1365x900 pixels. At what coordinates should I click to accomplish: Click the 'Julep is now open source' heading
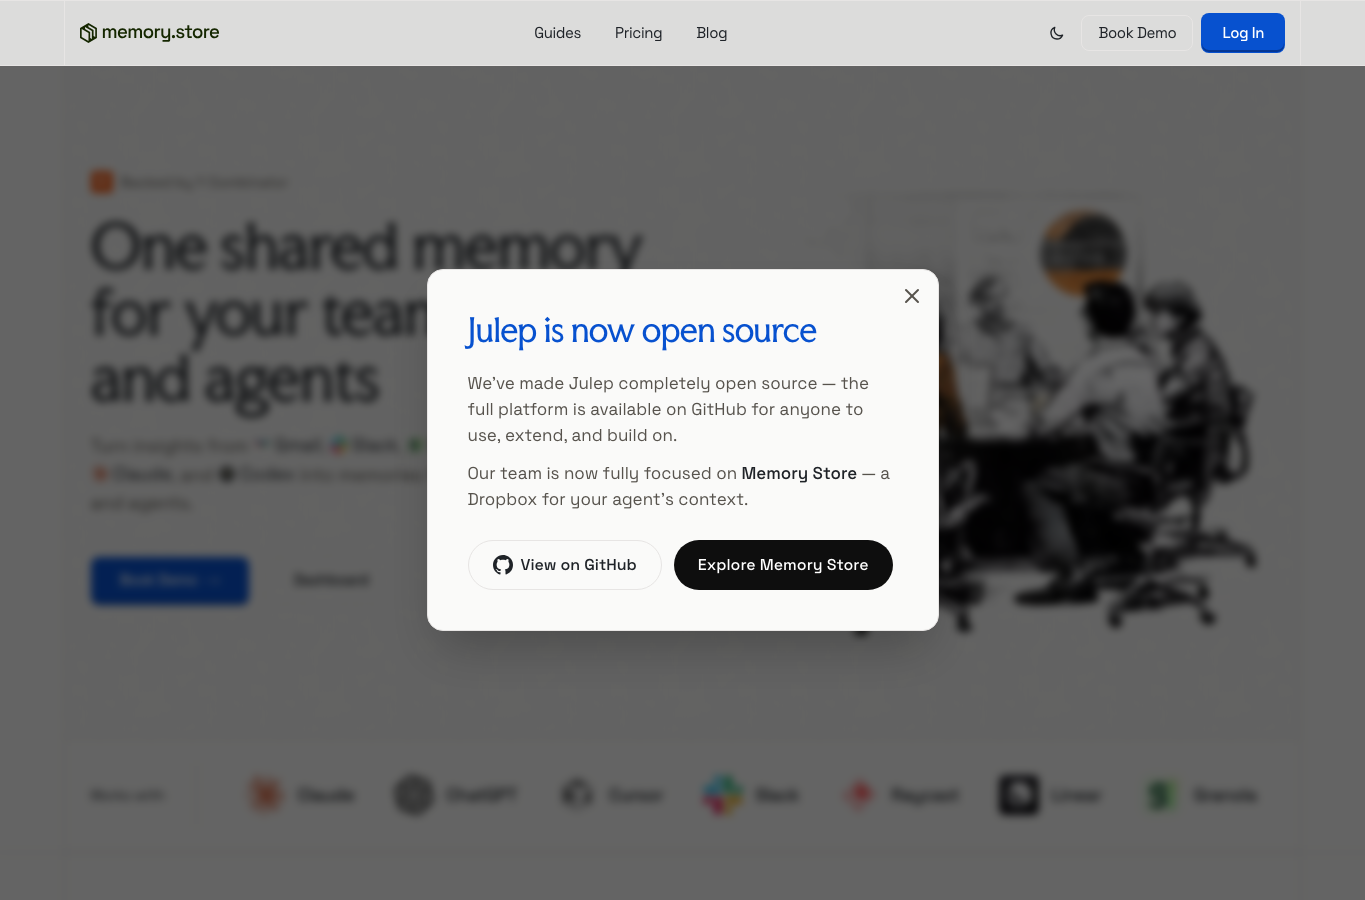point(641,331)
